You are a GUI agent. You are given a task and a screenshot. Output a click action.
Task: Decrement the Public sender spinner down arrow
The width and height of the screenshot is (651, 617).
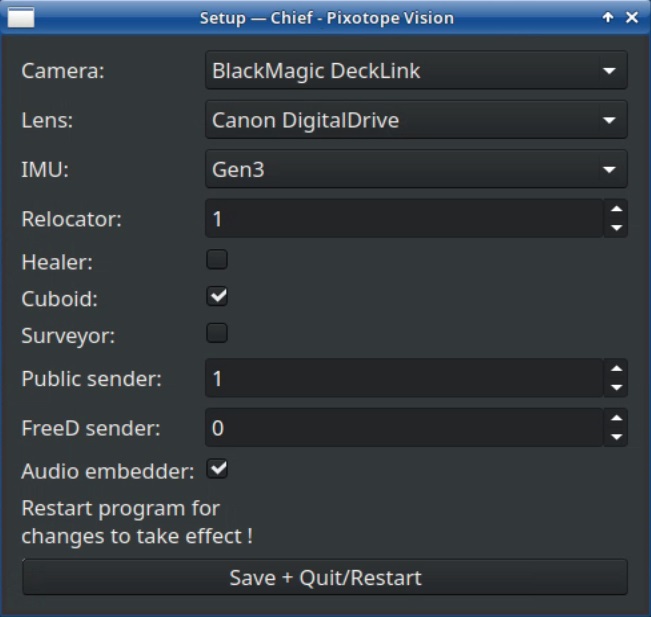coord(616,387)
